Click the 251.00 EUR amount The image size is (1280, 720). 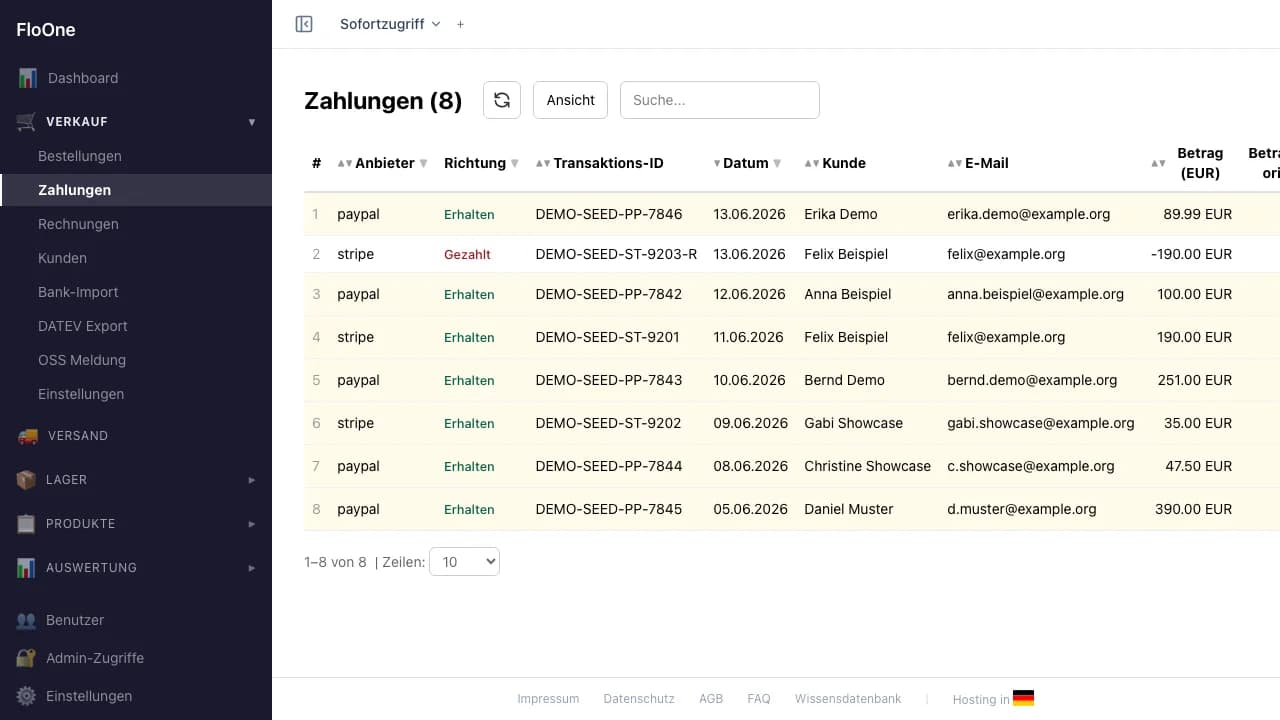pos(1194,380)
